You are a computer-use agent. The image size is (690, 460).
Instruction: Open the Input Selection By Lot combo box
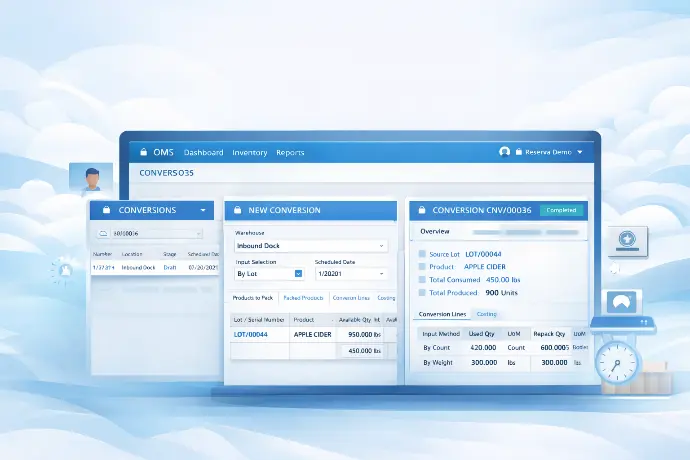tap(269, 274)
